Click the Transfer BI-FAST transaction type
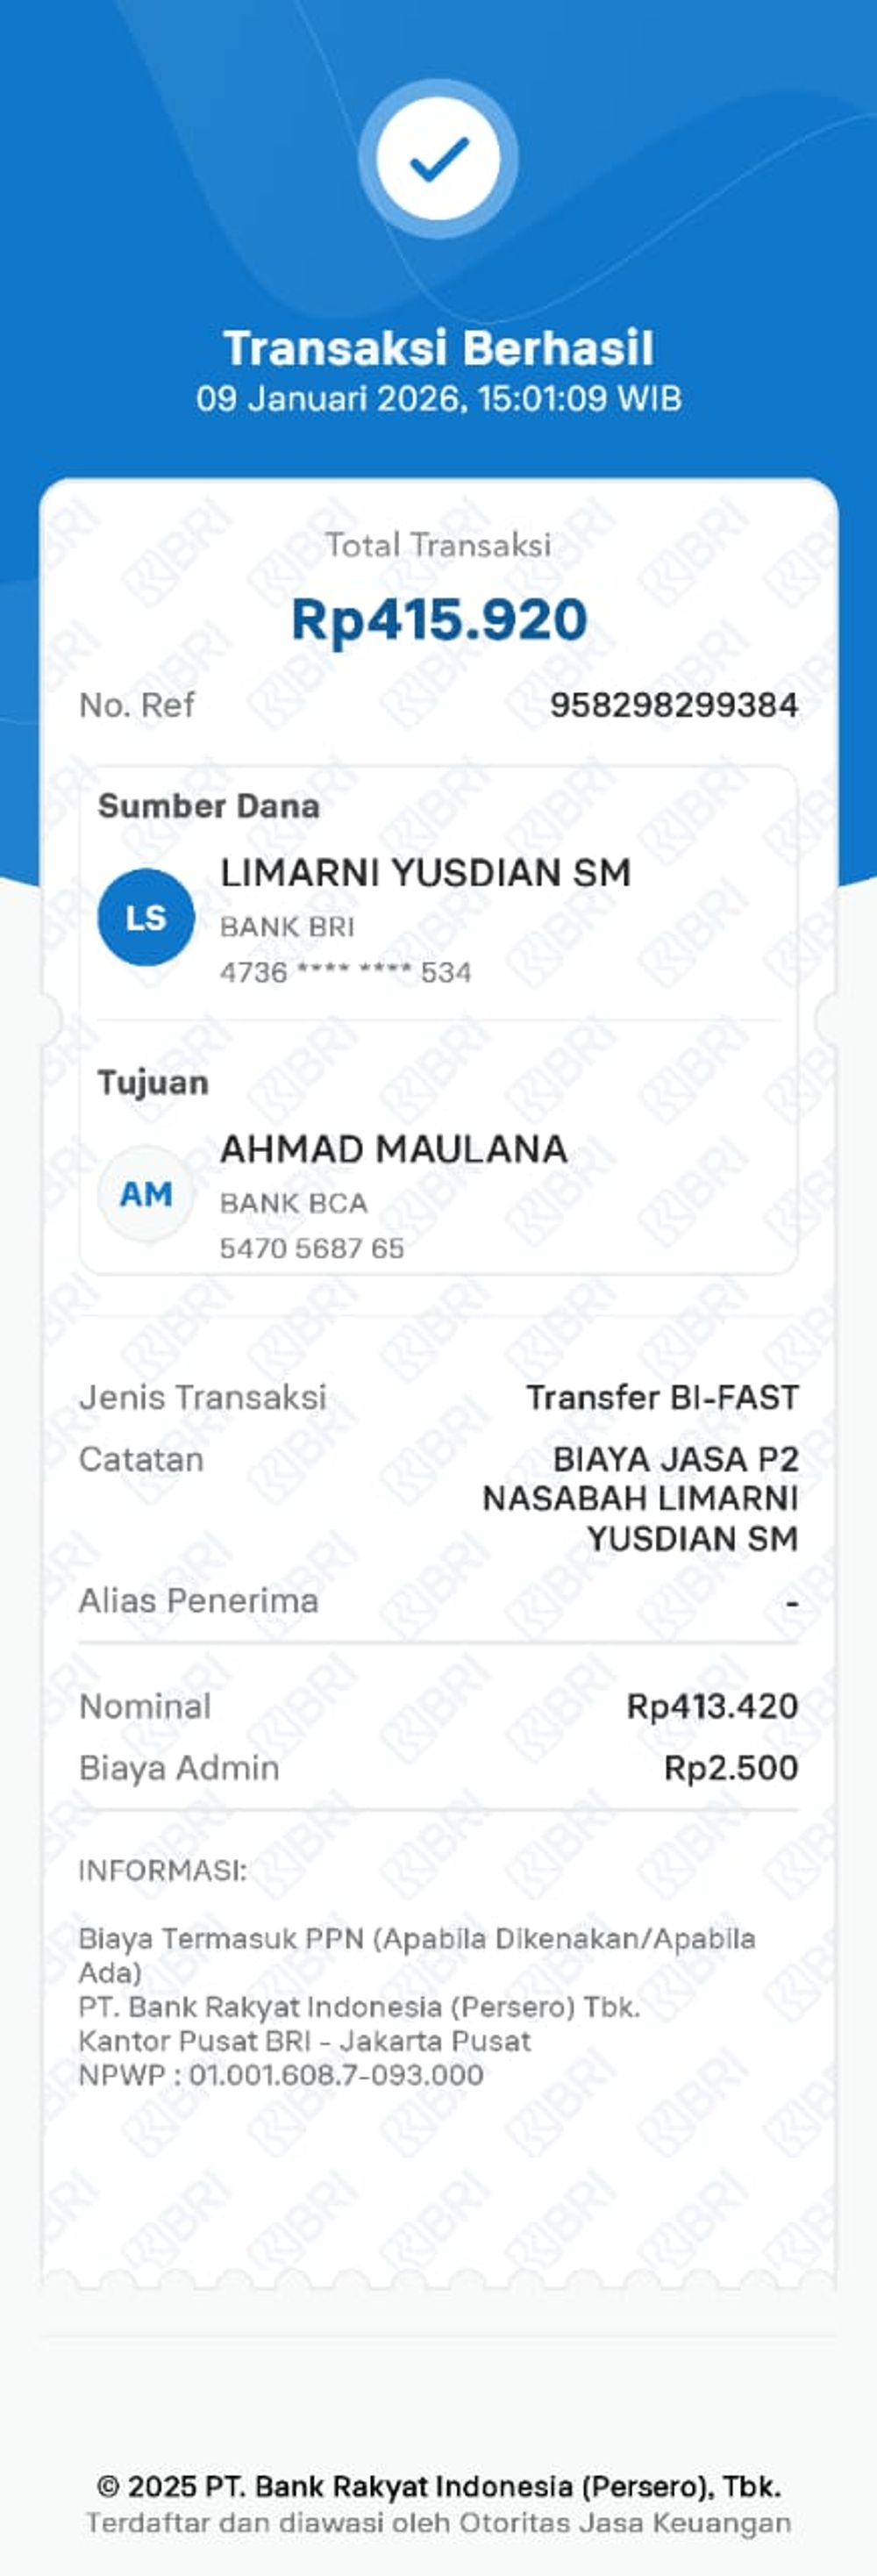This screenshot has height=2576, width=877. (x=662, y=1397)
